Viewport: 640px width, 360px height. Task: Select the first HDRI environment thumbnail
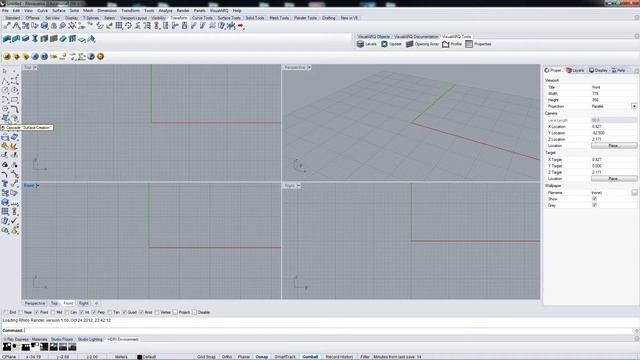coord(7,347)
